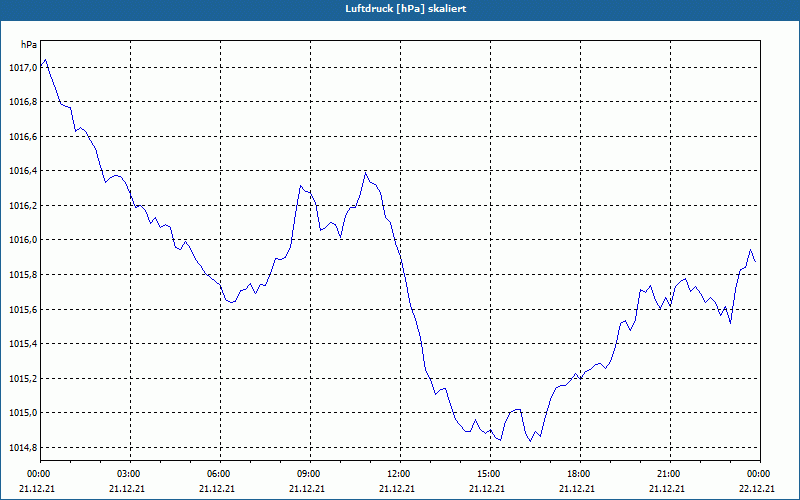Select the y-axis label 1015,2
Image resolution: width=800 pixels, height=500 pixels.
(23, 379)
